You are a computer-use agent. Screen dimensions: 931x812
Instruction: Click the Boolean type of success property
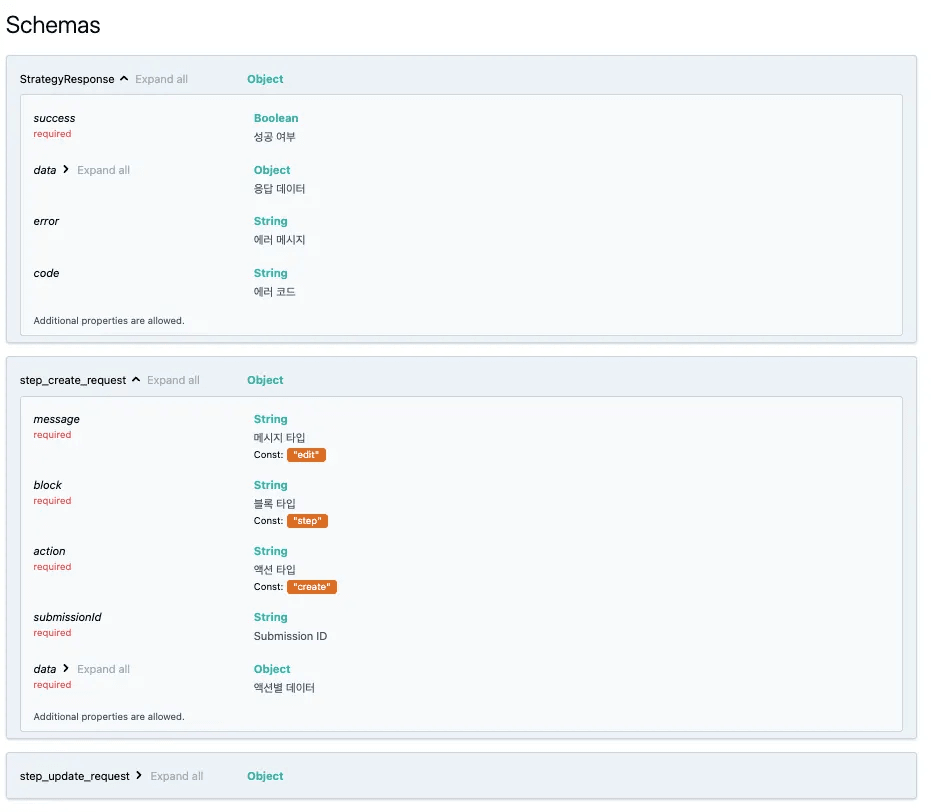coord(276,118)
